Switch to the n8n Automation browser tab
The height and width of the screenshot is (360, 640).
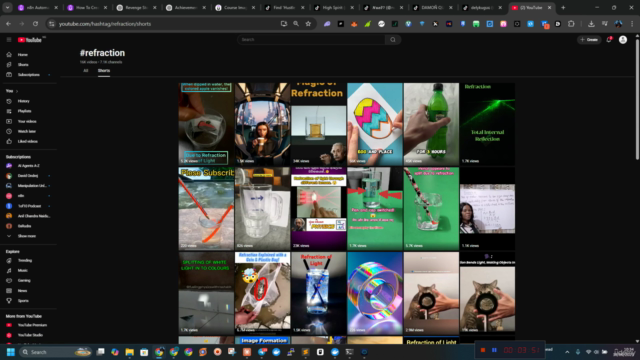pyautogui.click(x=38, y=7)
